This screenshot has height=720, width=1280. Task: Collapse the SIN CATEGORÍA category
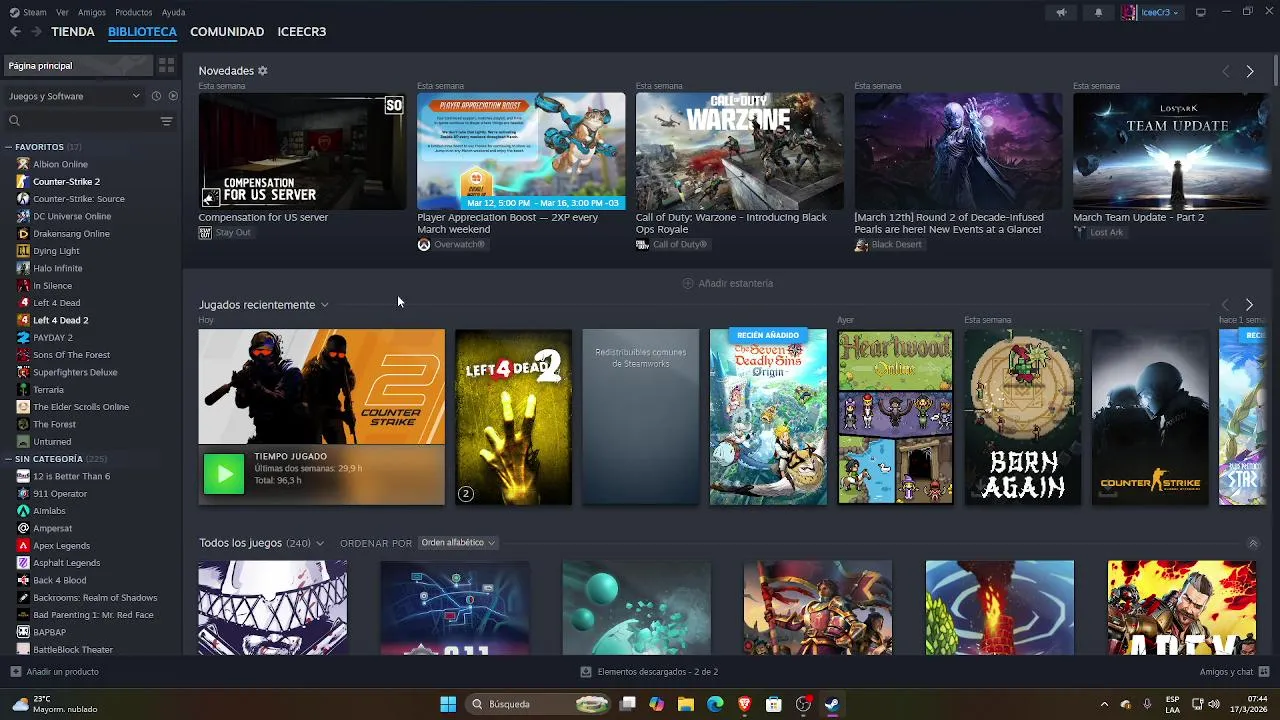pyautogui.click(x=9, y=459)
